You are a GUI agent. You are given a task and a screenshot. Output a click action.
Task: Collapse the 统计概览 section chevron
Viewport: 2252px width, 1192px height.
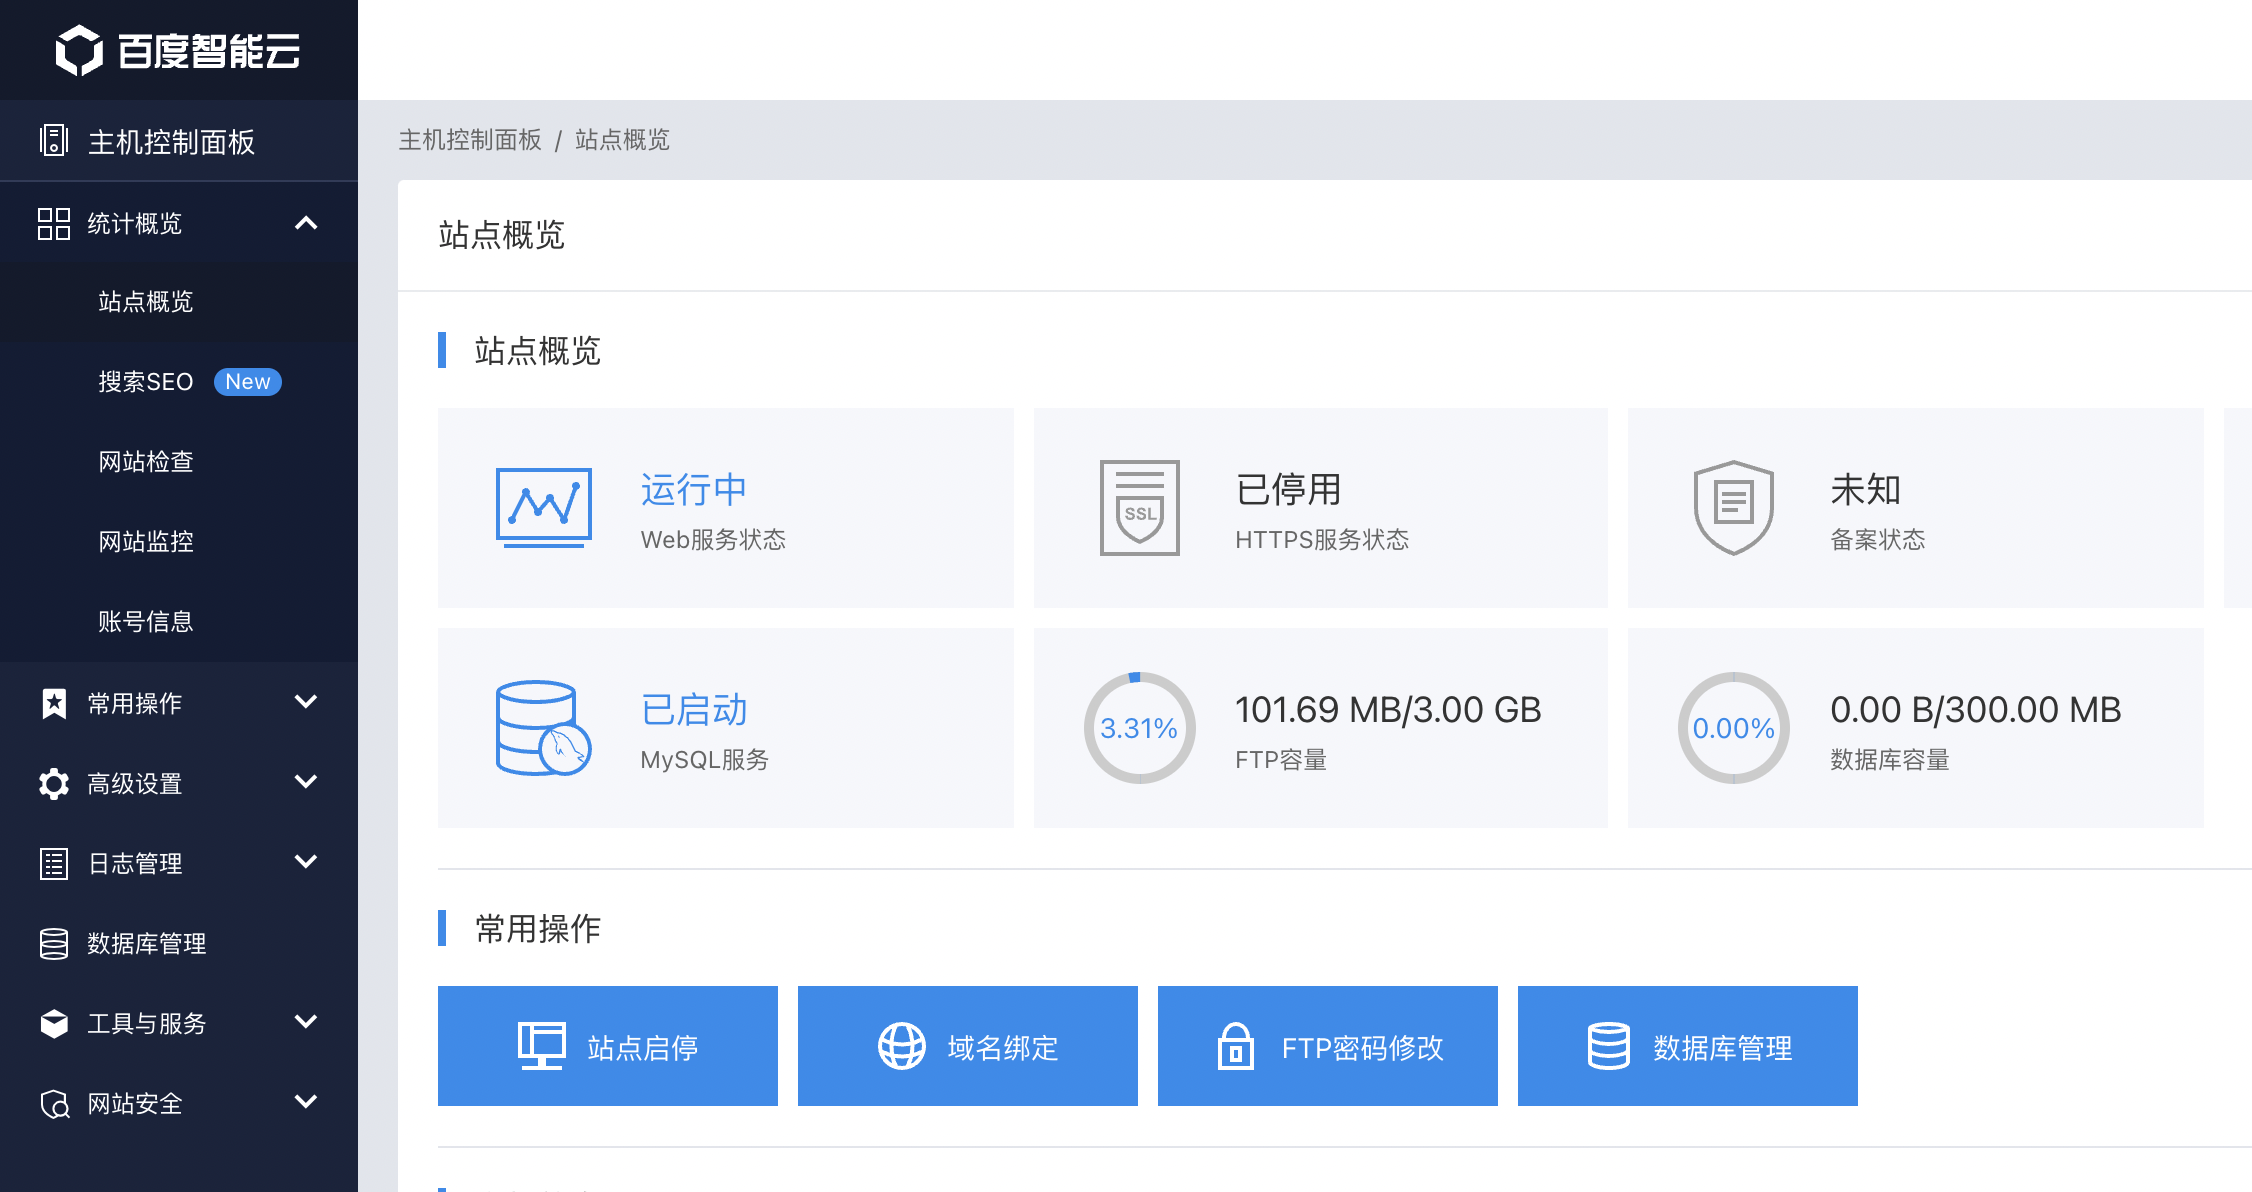pos(306,223)
